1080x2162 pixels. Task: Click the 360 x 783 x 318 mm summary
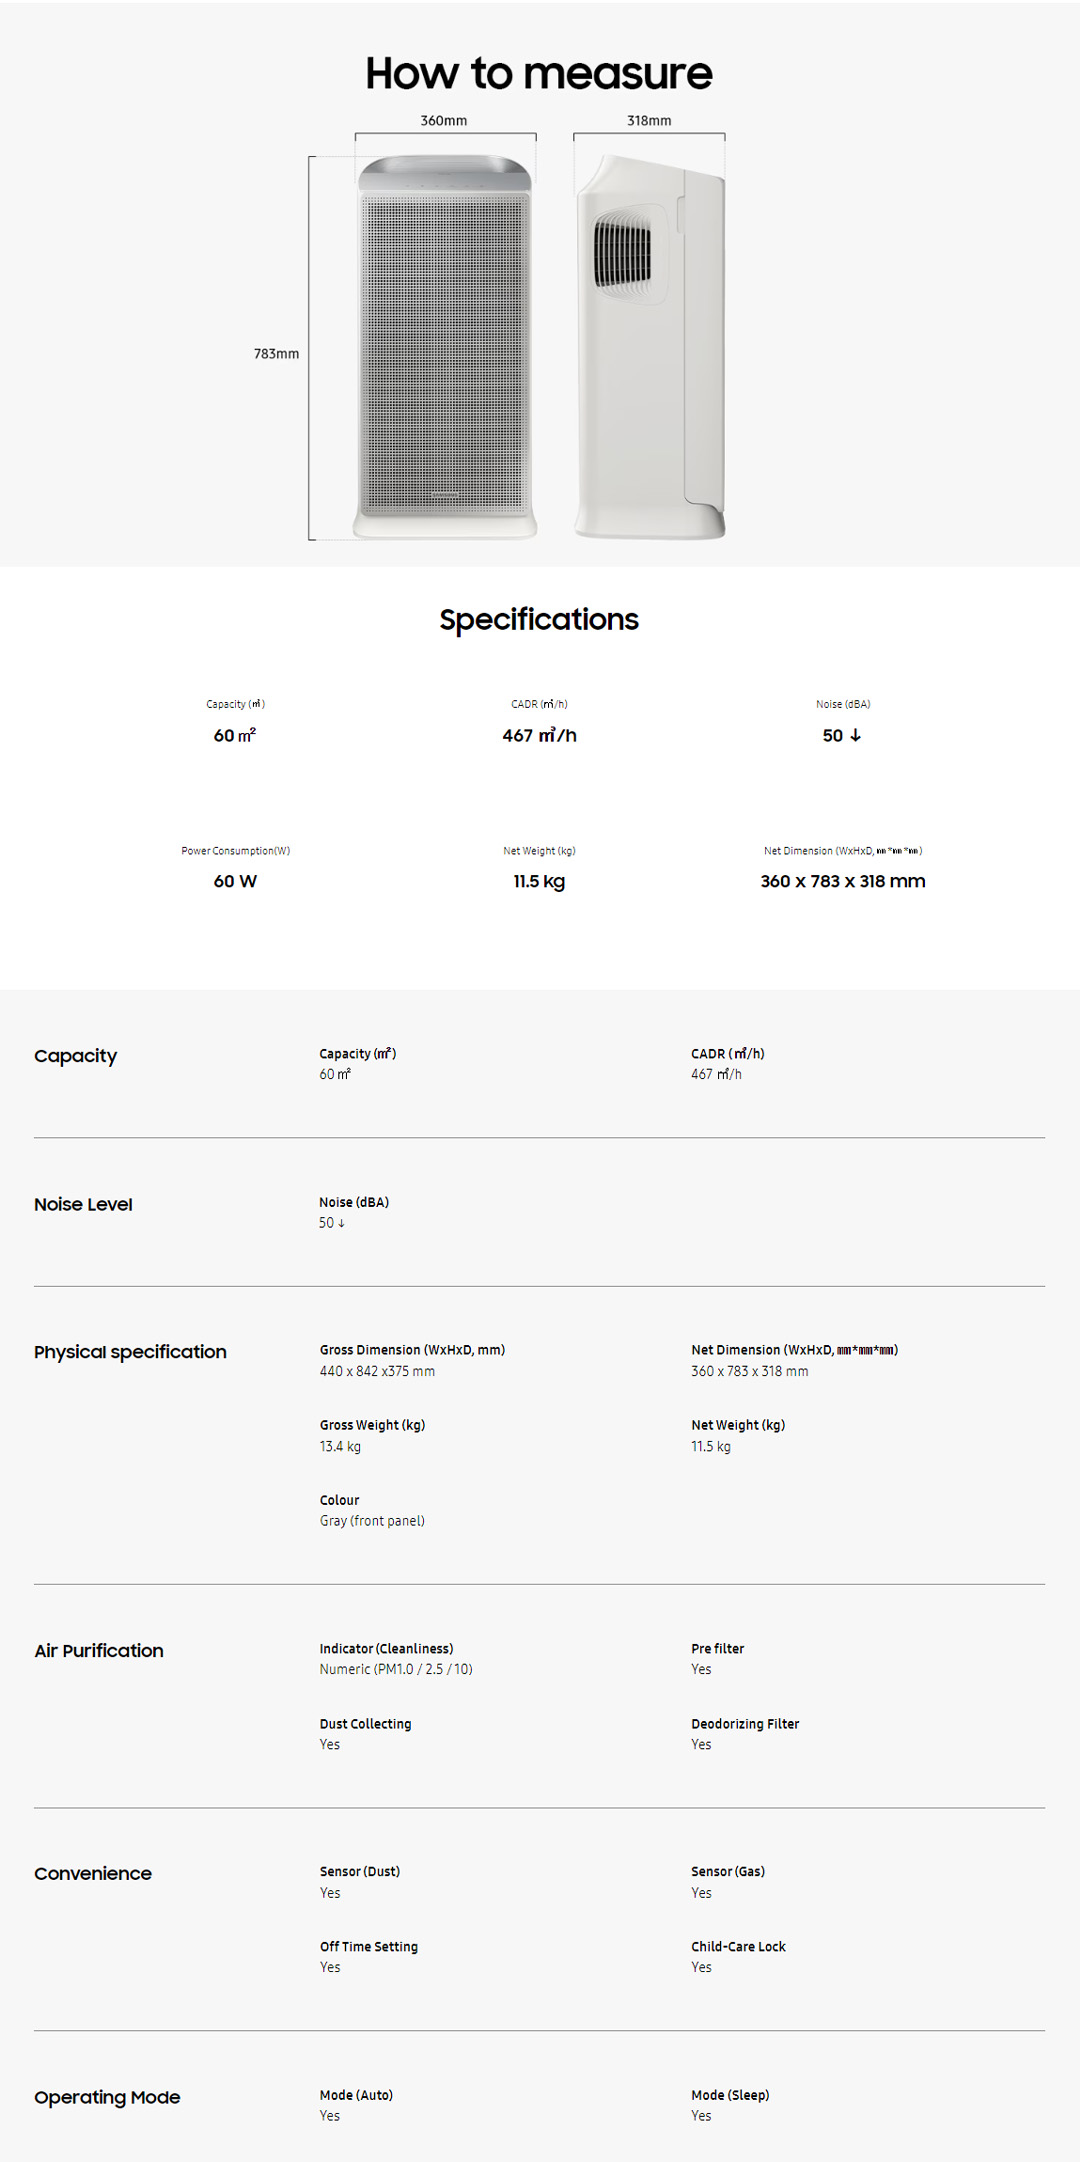click(842, 881)
